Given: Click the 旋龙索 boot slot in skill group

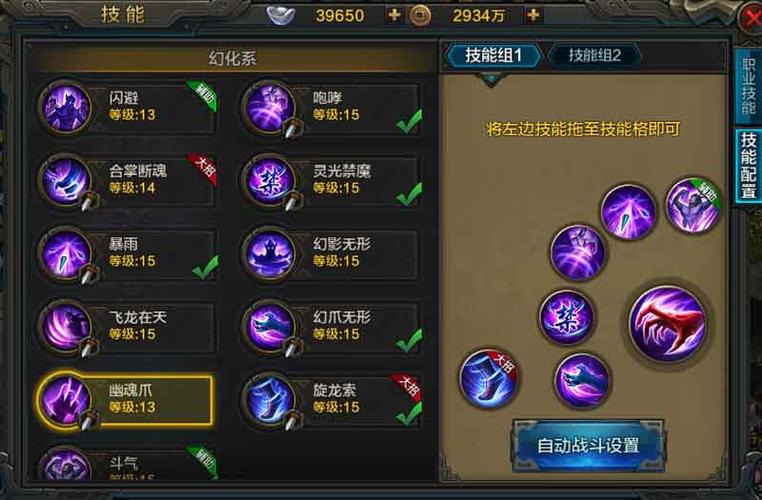Looking at the screenshot, I should (488, 378).
